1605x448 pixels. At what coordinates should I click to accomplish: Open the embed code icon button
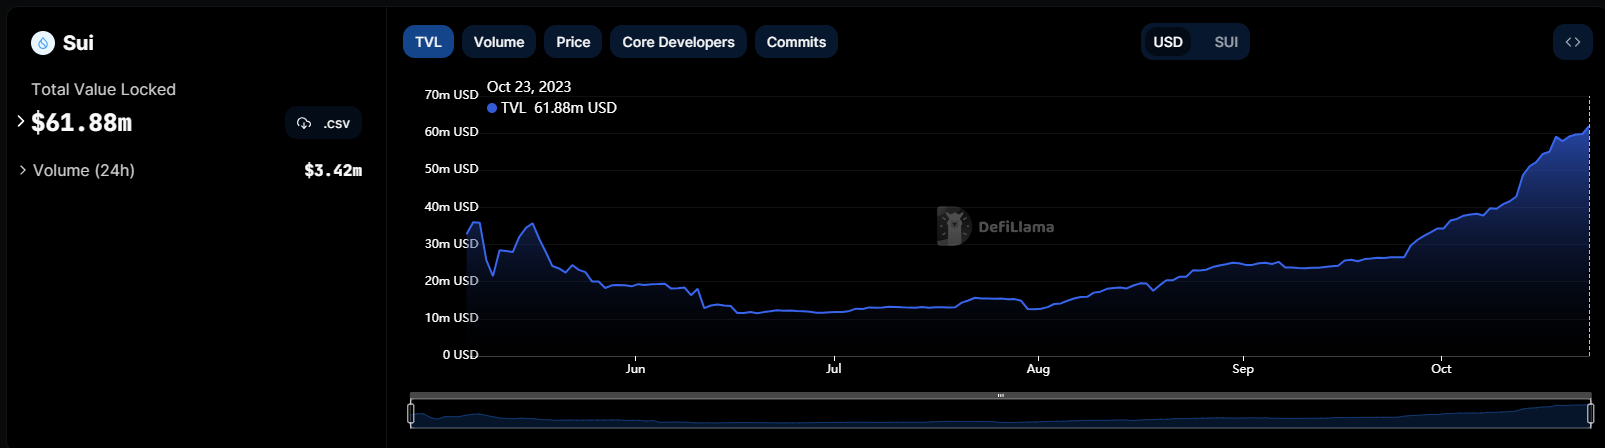click(x=1573, y=42)
